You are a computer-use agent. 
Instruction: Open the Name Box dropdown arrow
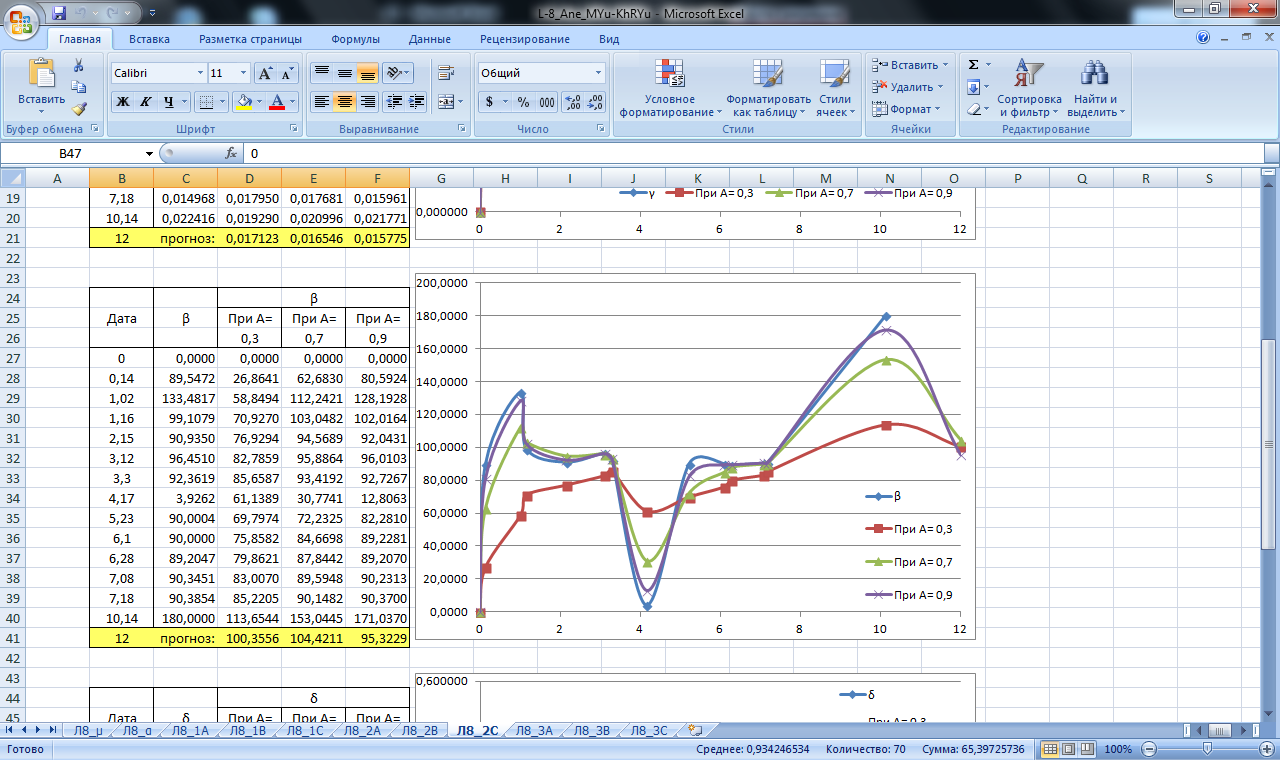pos(150,153)
